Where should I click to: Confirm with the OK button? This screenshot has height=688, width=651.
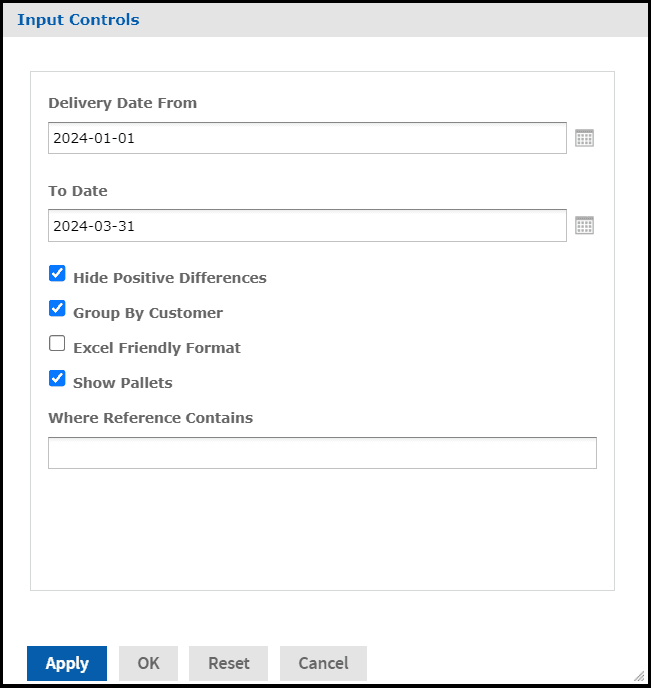tap(148, 663)
